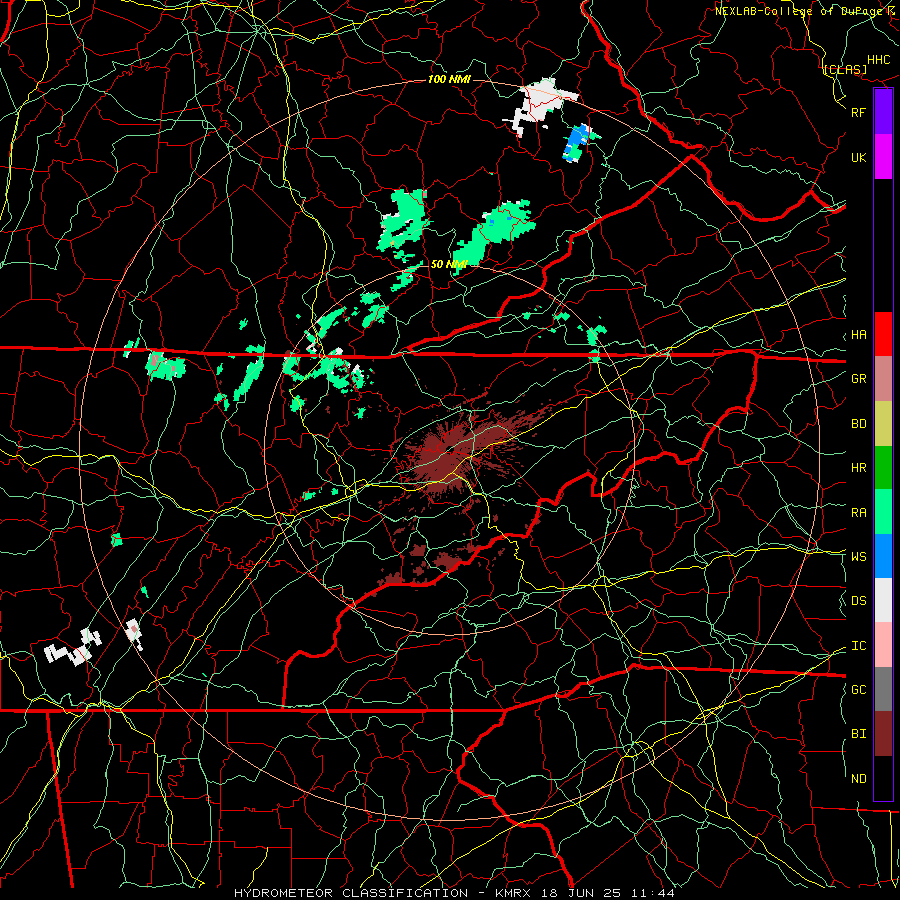The height and width of the screenshot is (900, 900).
Task: Click the GR legend label
Action: 858,379
